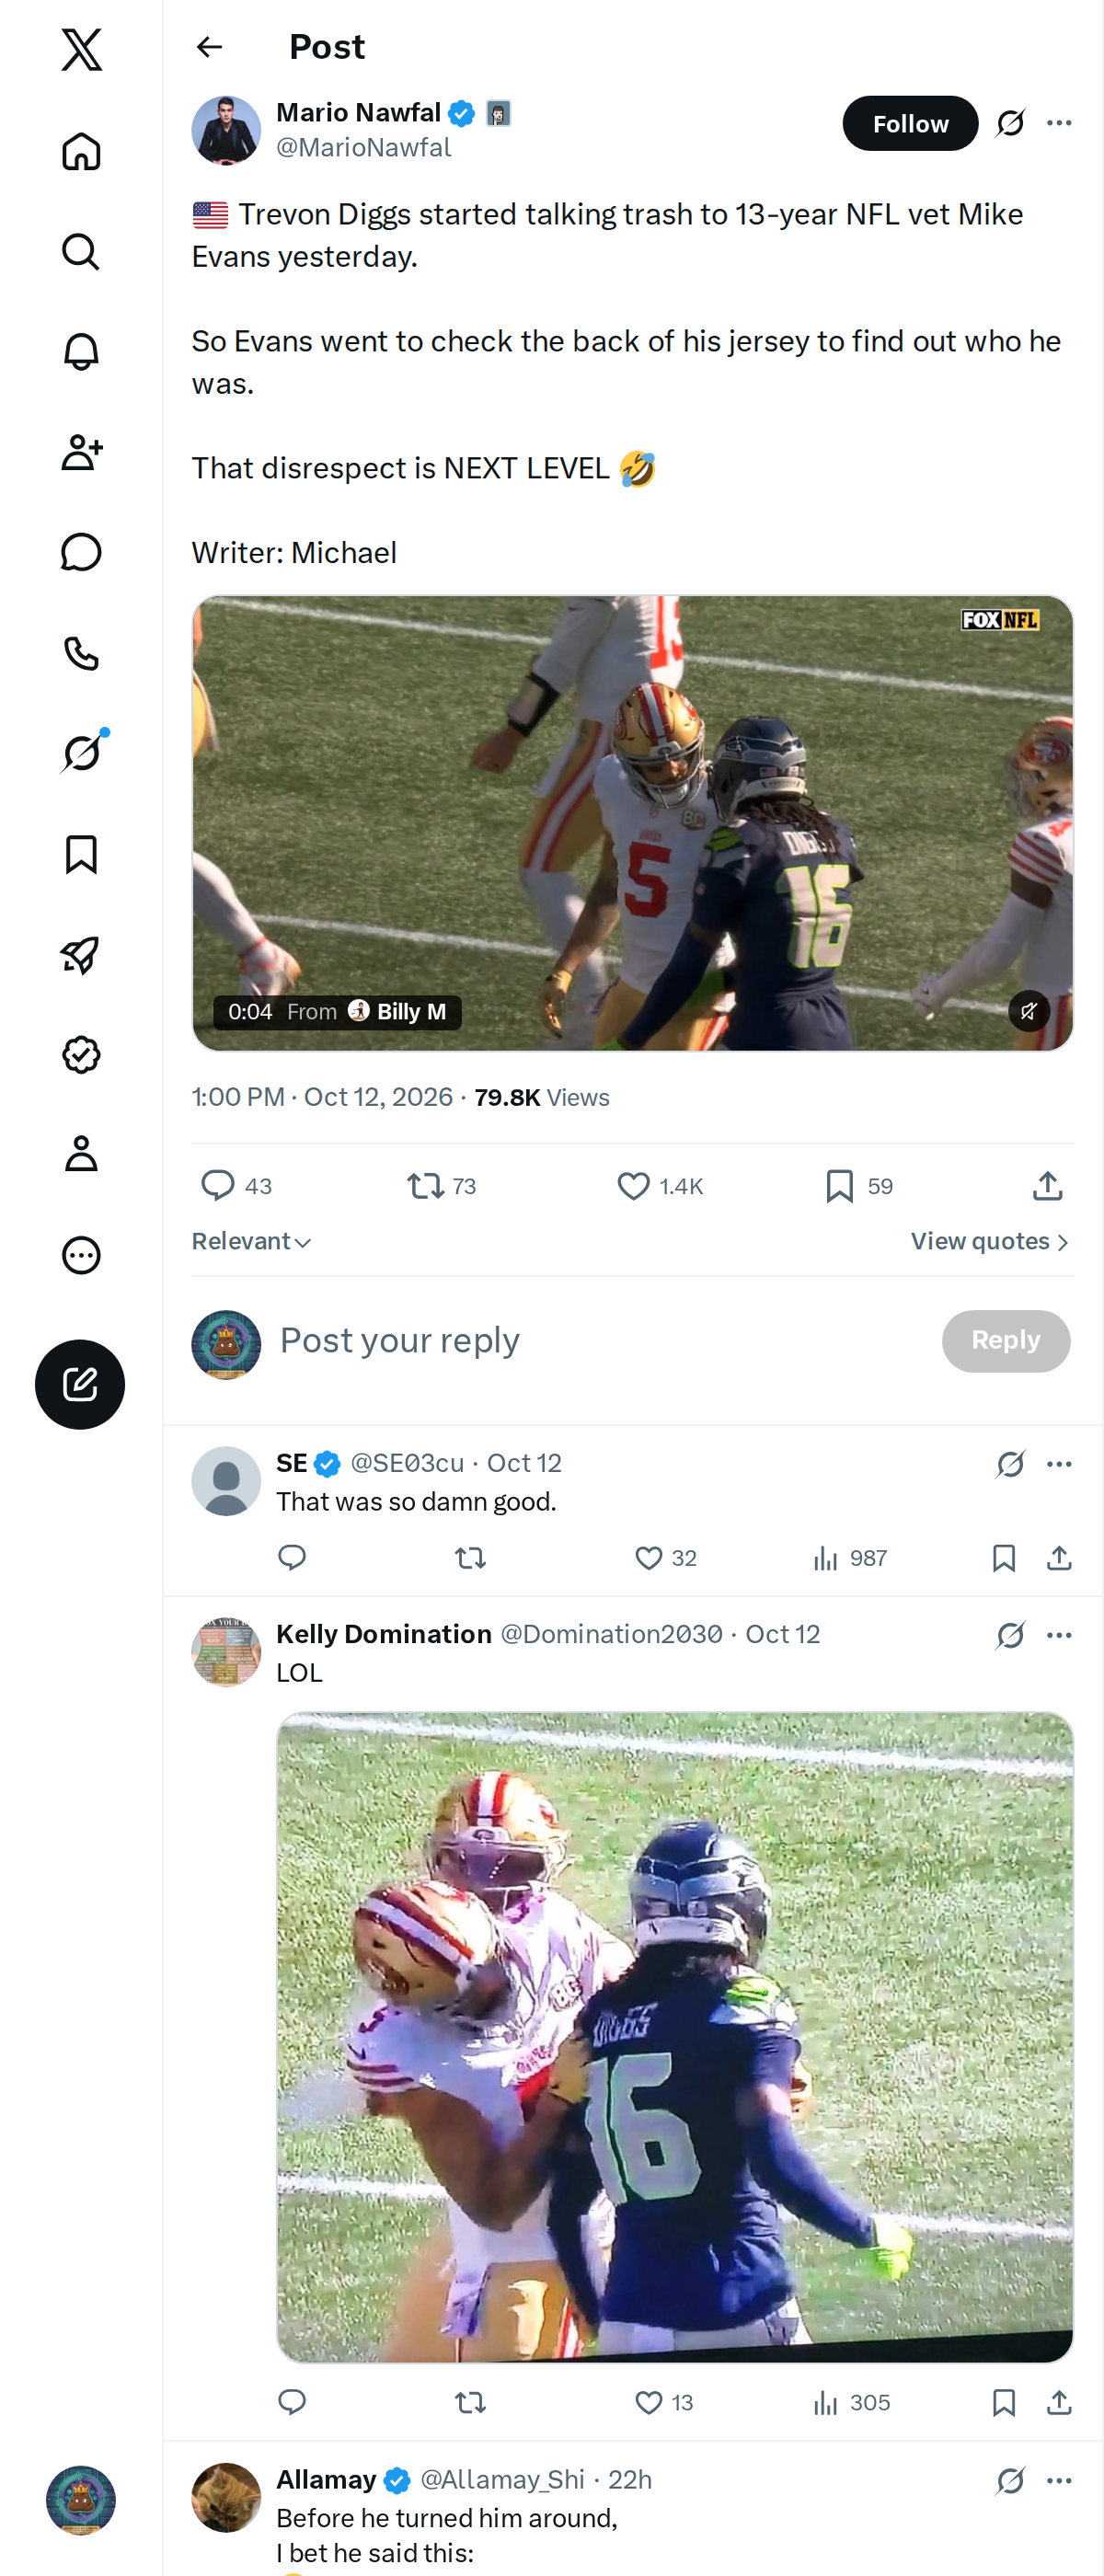The height and width of the screenshot is (2576, 1104).
Task: Open the More circle menu in sidebar
Action: click(81, 1255)
